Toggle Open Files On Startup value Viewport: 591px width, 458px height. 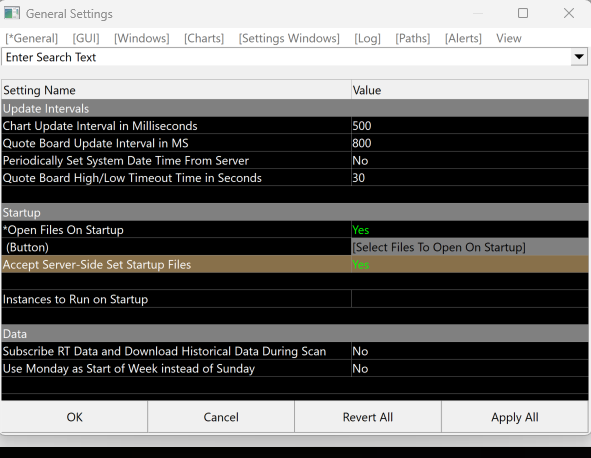tap(469, 230)
